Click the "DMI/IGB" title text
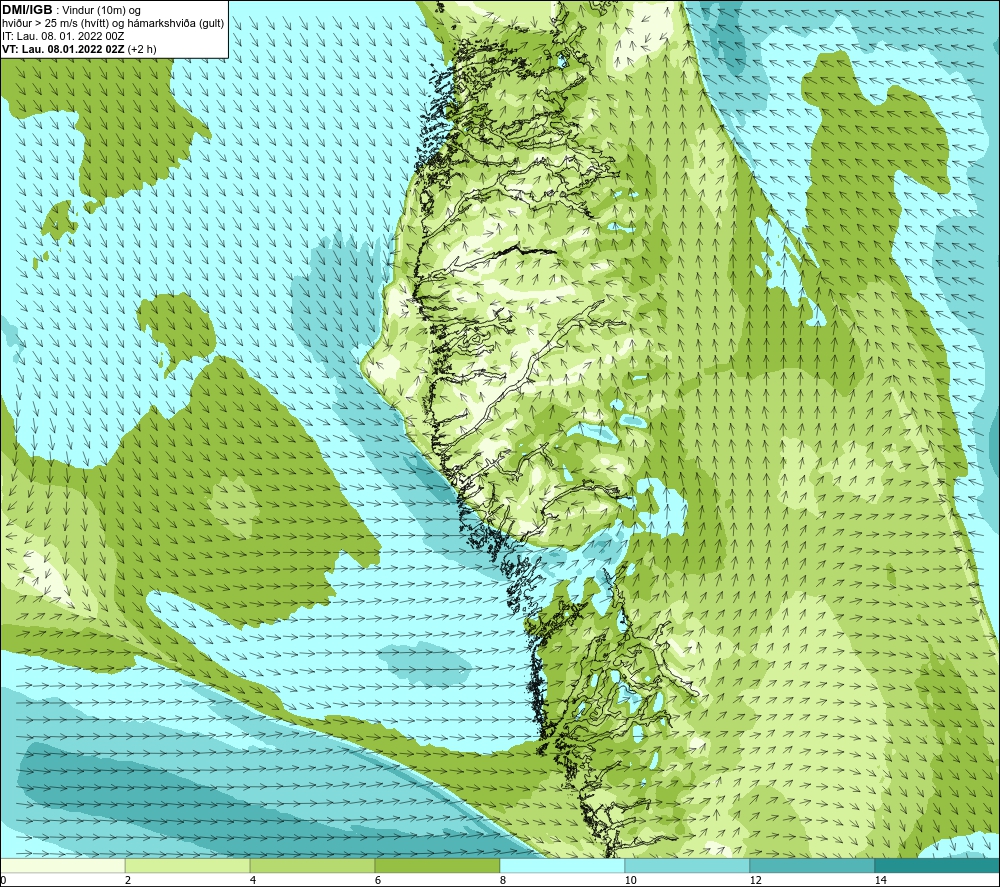This screenshot has height=887, width=1000. coord(27,10)
